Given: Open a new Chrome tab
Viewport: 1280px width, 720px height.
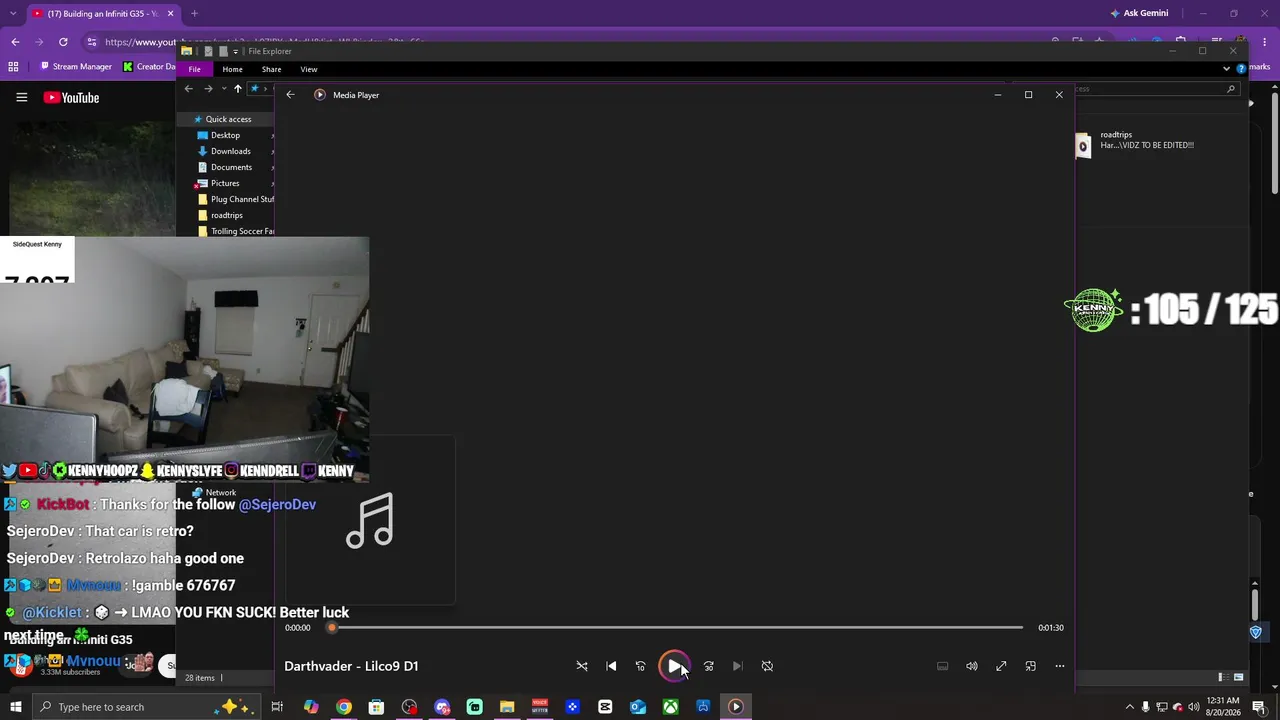Looking at the screenshot, I should point(194,14).
